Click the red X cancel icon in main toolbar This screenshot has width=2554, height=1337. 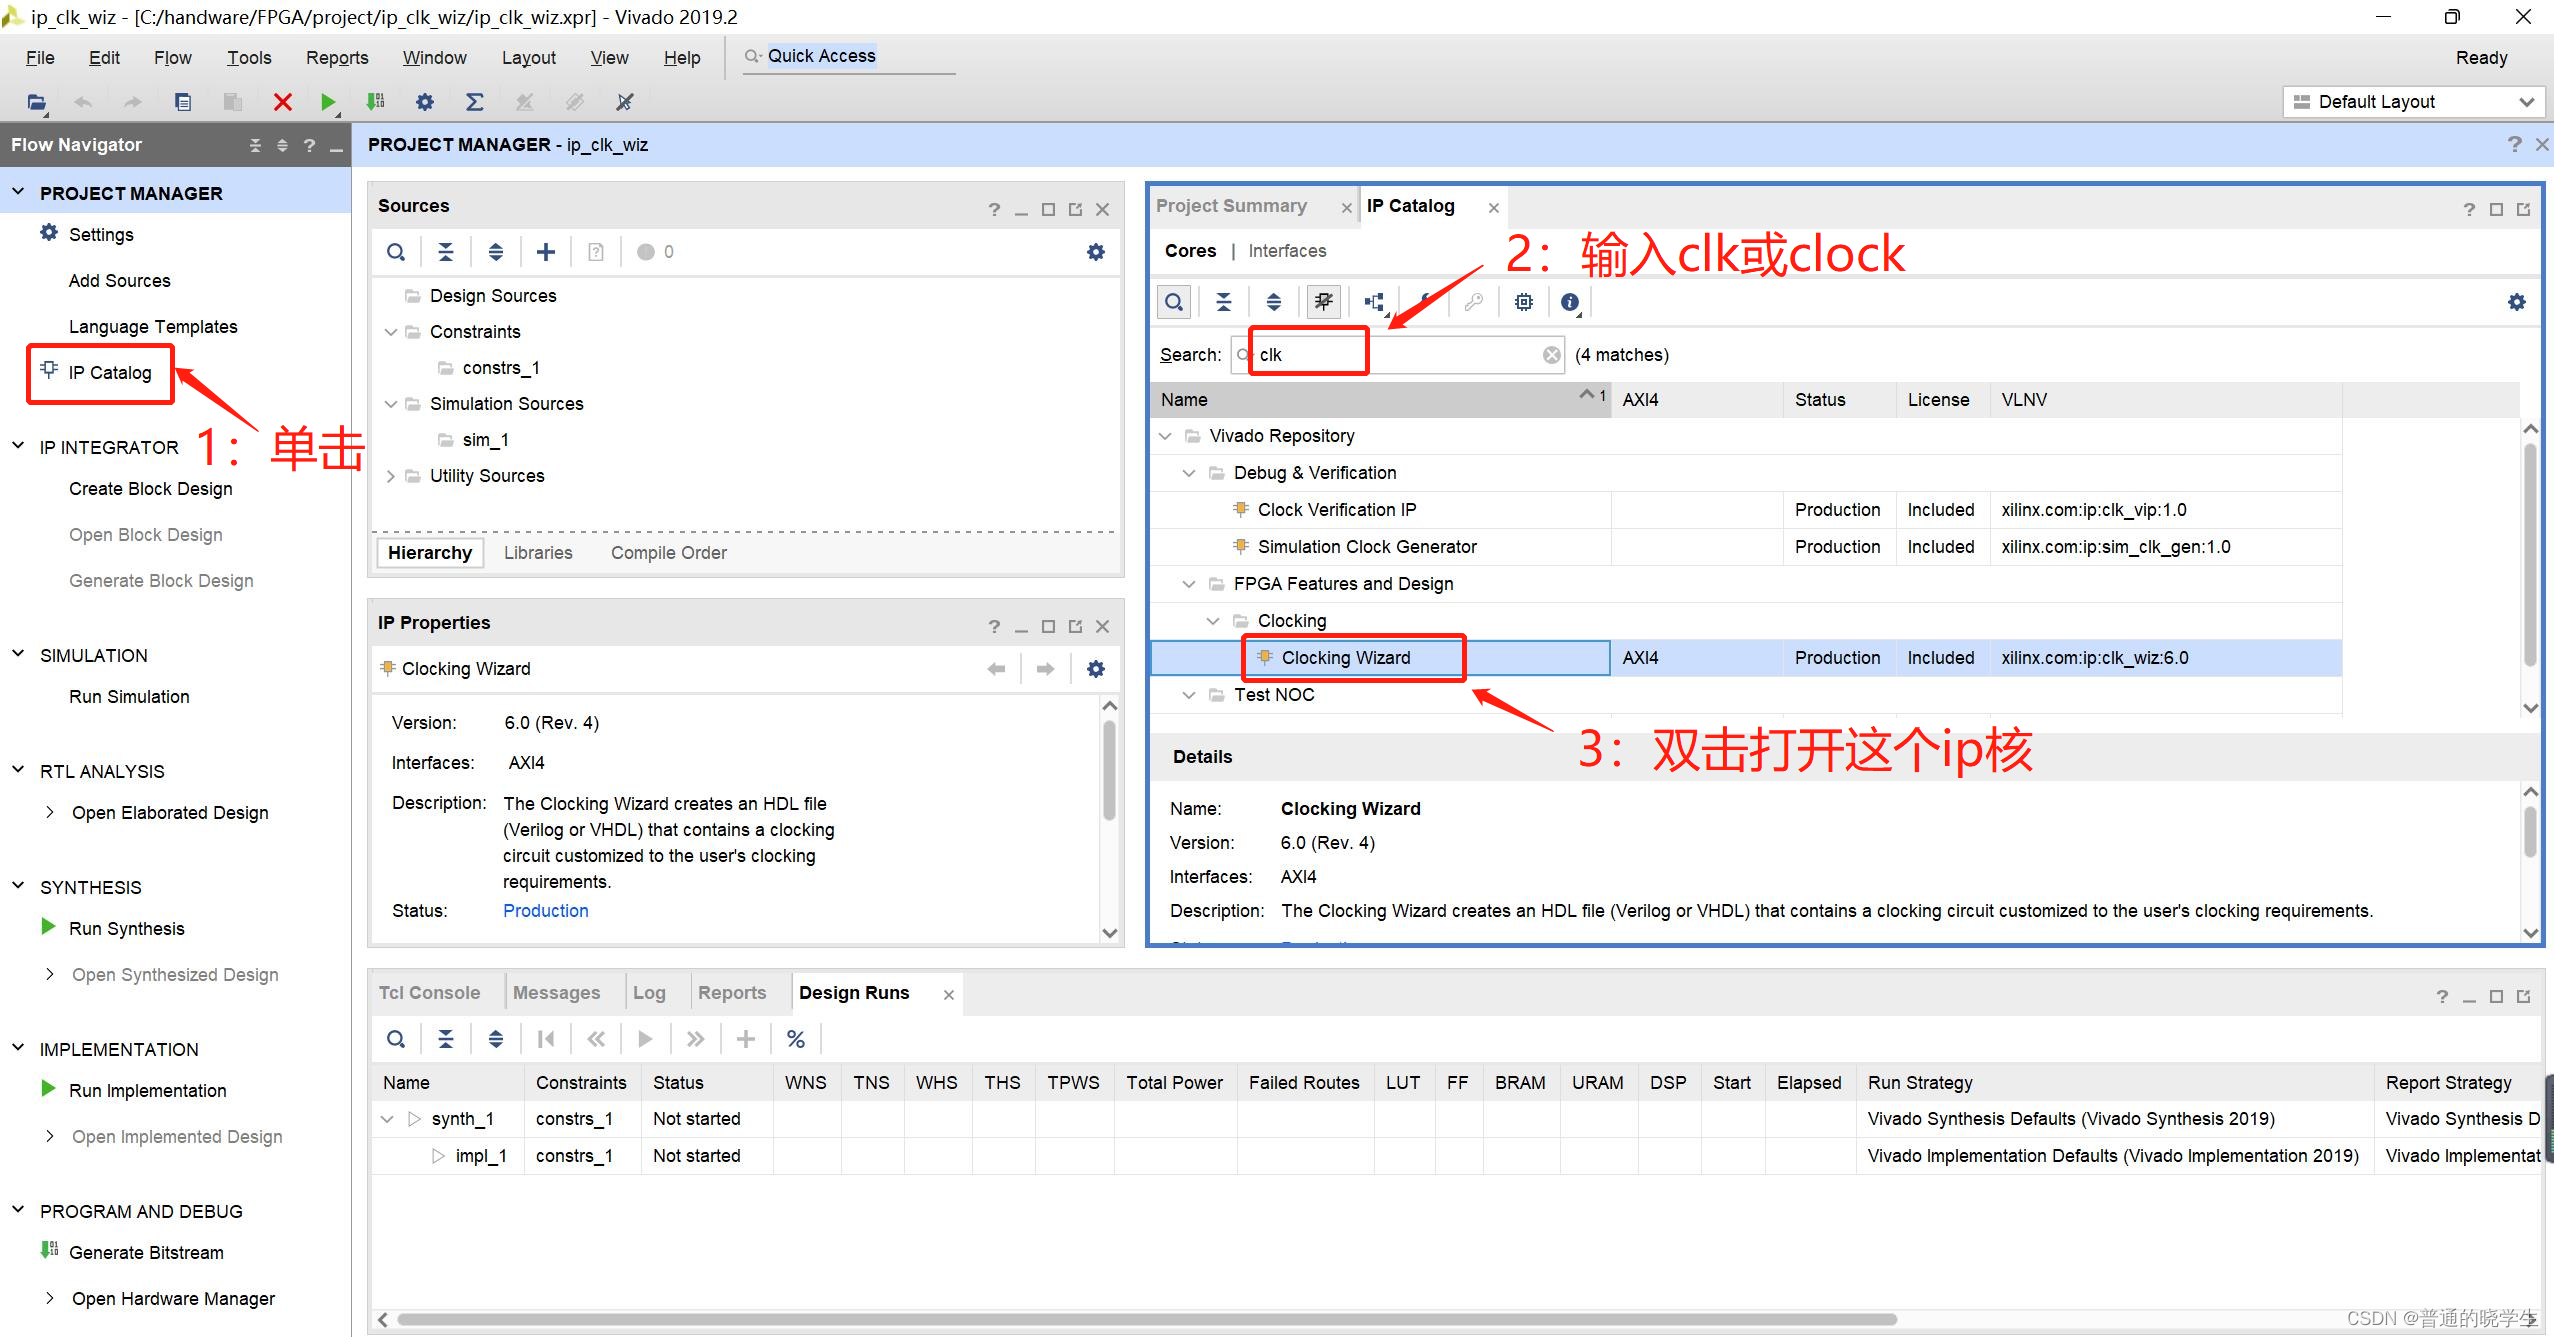pyautogui.click(x=283, y=102)
